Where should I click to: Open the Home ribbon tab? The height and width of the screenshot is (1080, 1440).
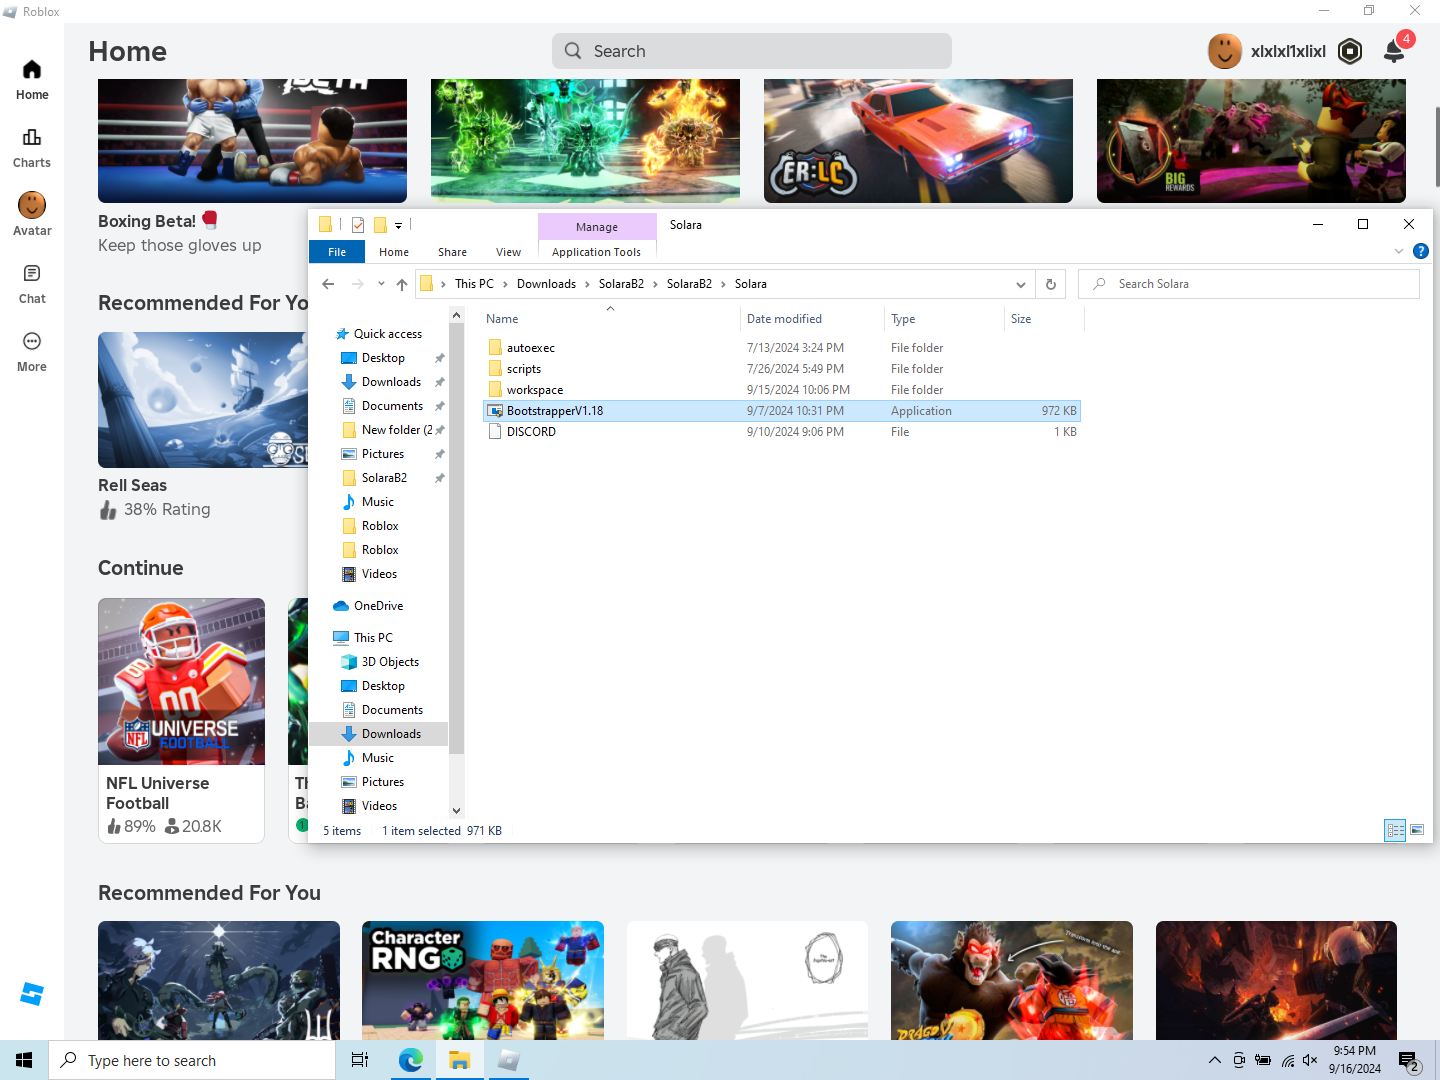pos(394,252)
